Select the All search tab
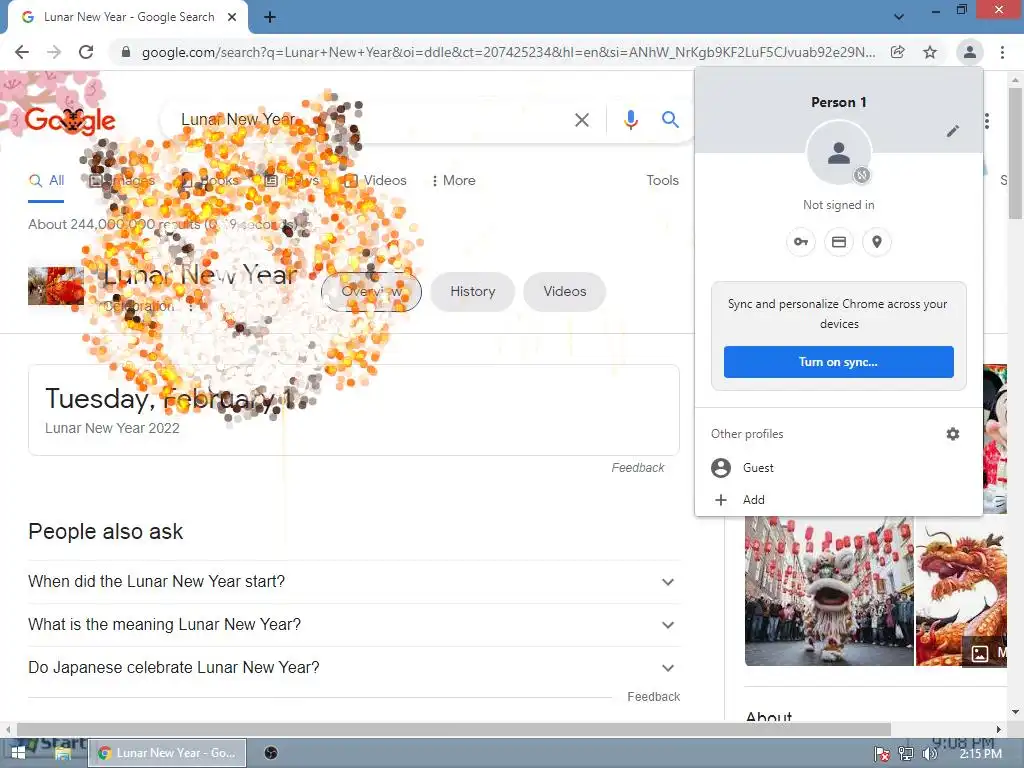1024x768 pixels. pos(46,181)
